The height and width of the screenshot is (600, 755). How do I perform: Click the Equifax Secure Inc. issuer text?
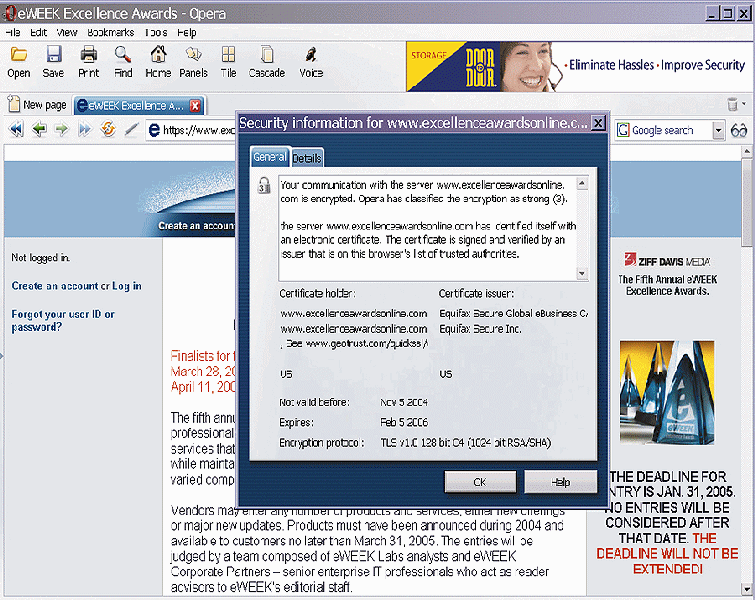480,329
